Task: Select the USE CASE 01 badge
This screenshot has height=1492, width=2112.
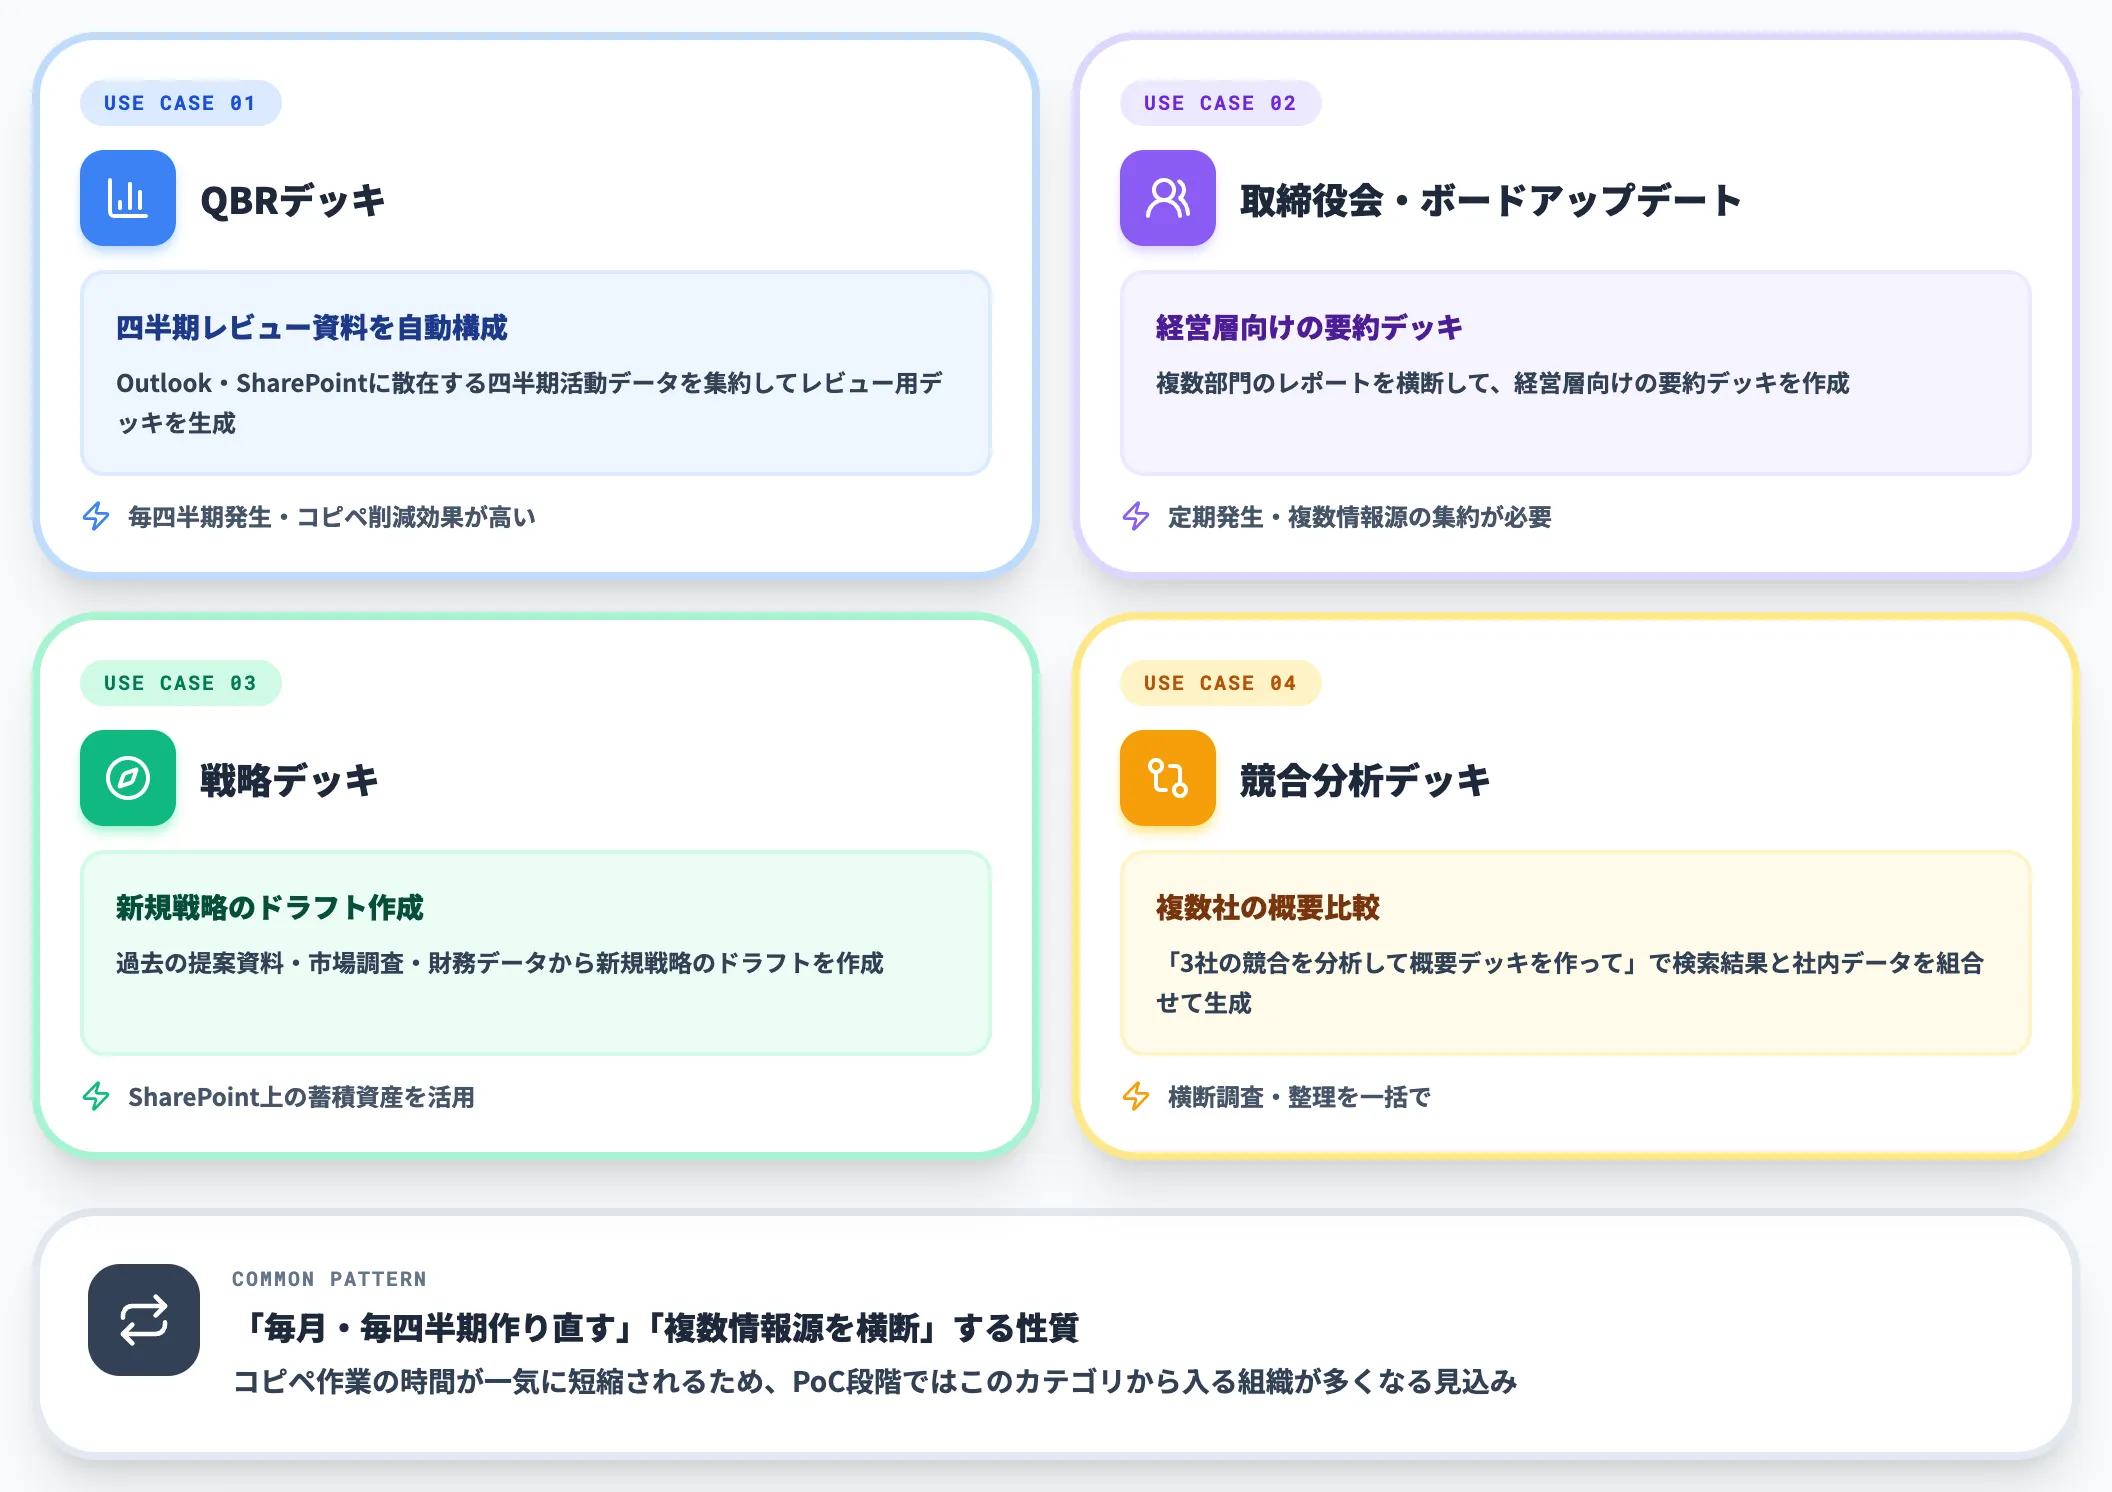Action: 181,103
